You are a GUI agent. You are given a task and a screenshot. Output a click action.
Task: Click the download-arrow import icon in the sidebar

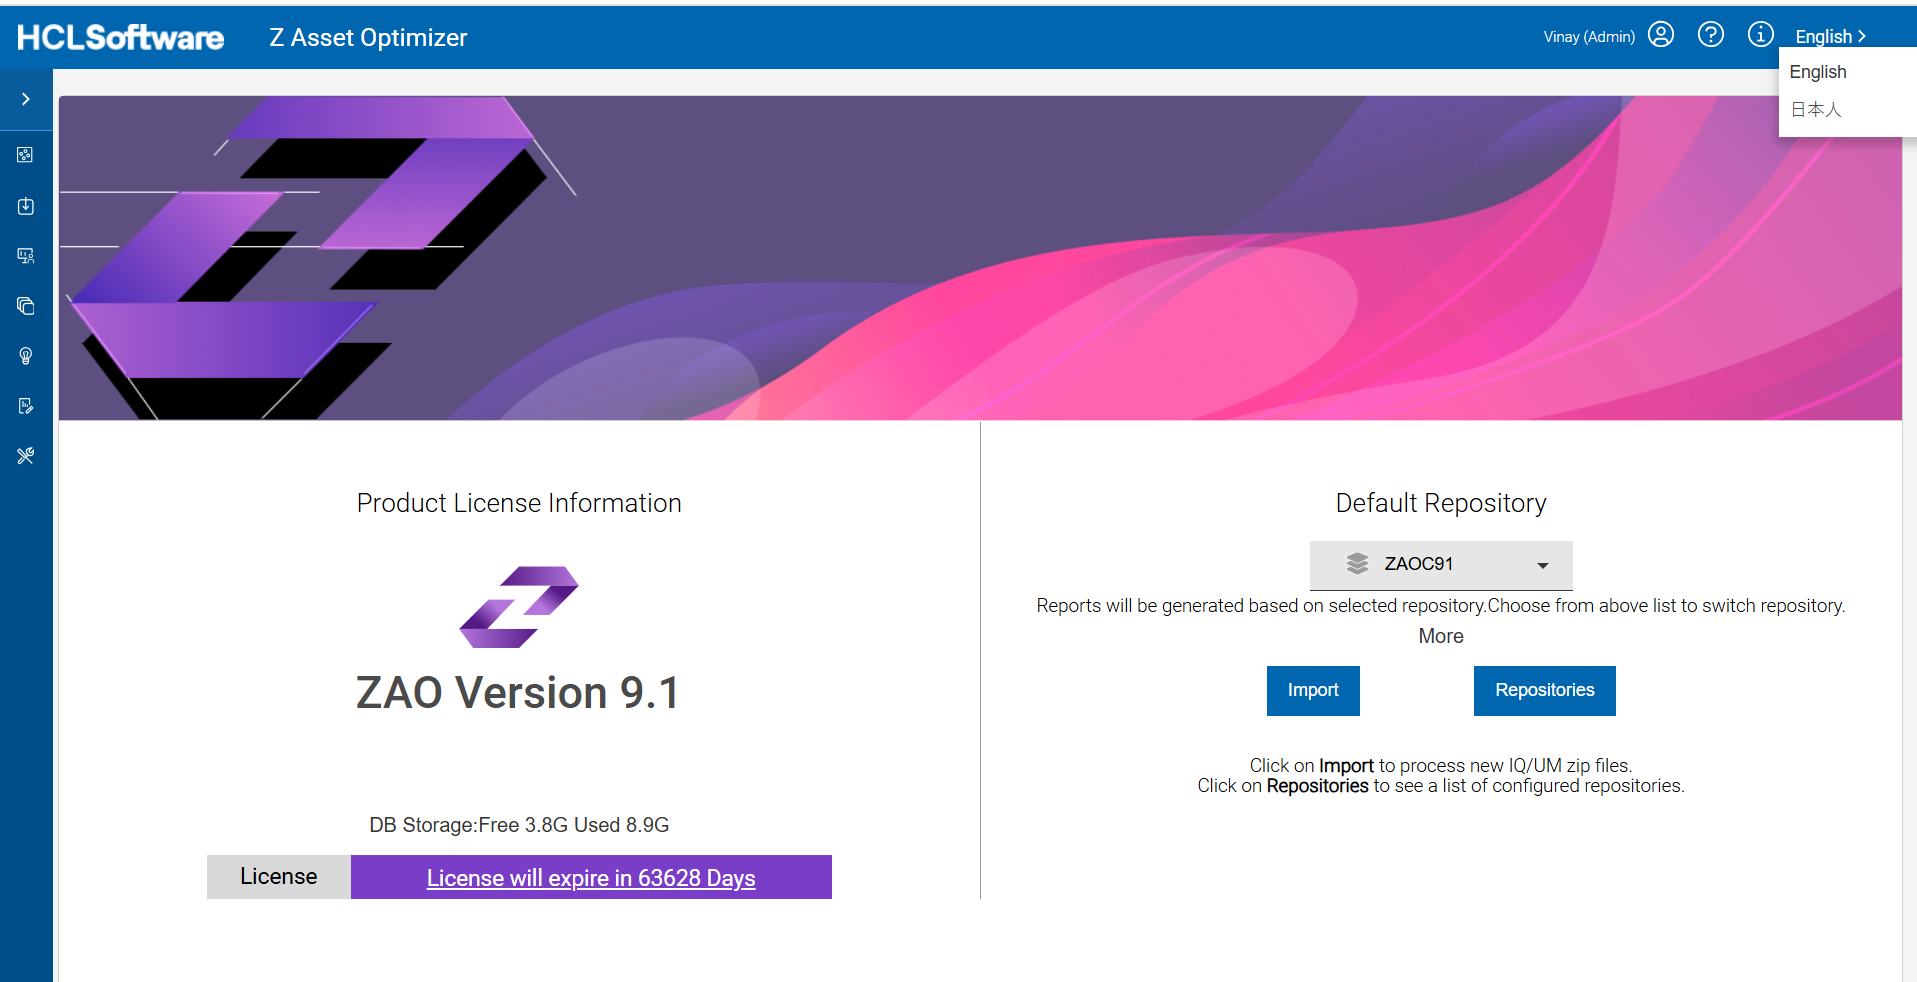pos(26,206)
